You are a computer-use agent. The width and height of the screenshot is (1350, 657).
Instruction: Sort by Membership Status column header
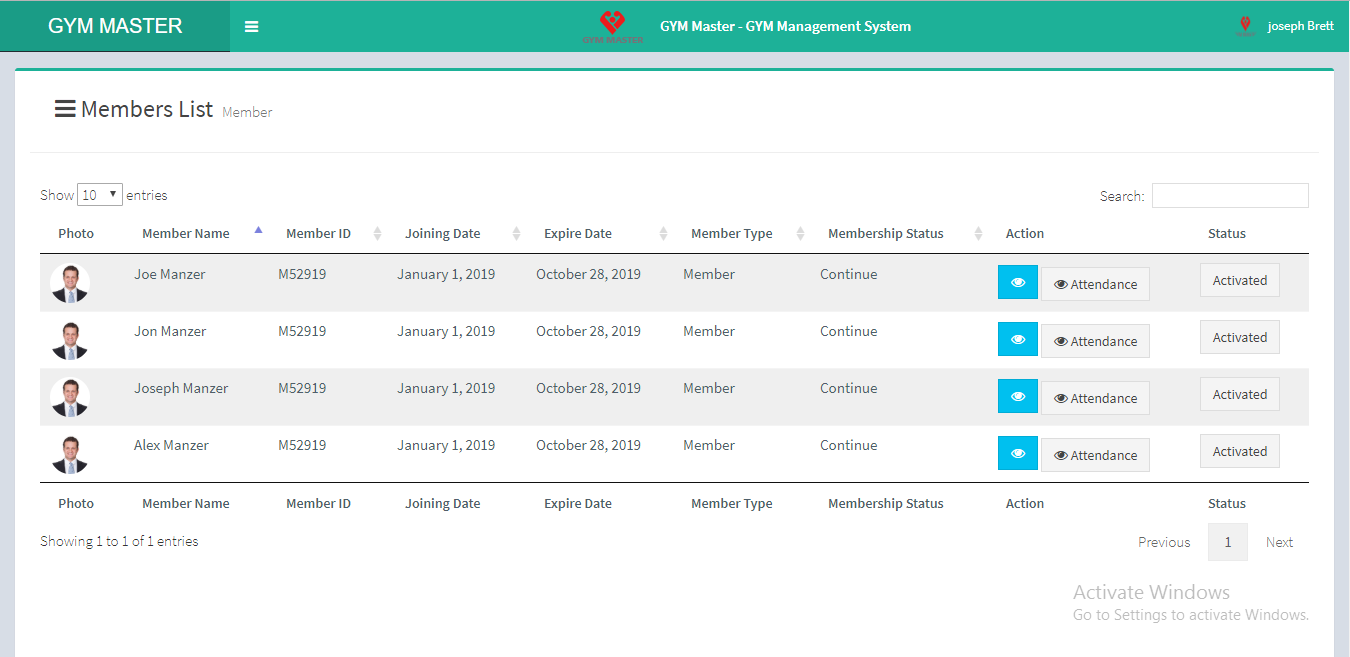coord(885,234)
